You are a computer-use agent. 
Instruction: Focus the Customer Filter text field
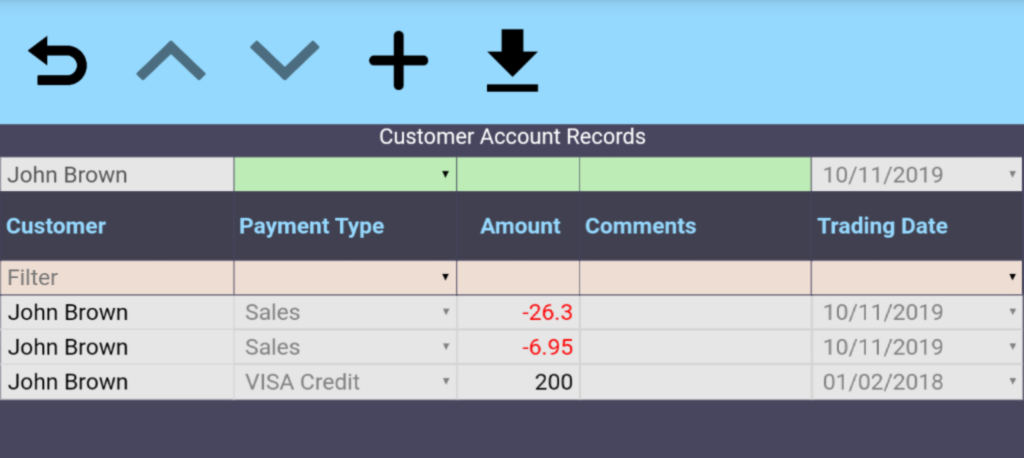117,277
